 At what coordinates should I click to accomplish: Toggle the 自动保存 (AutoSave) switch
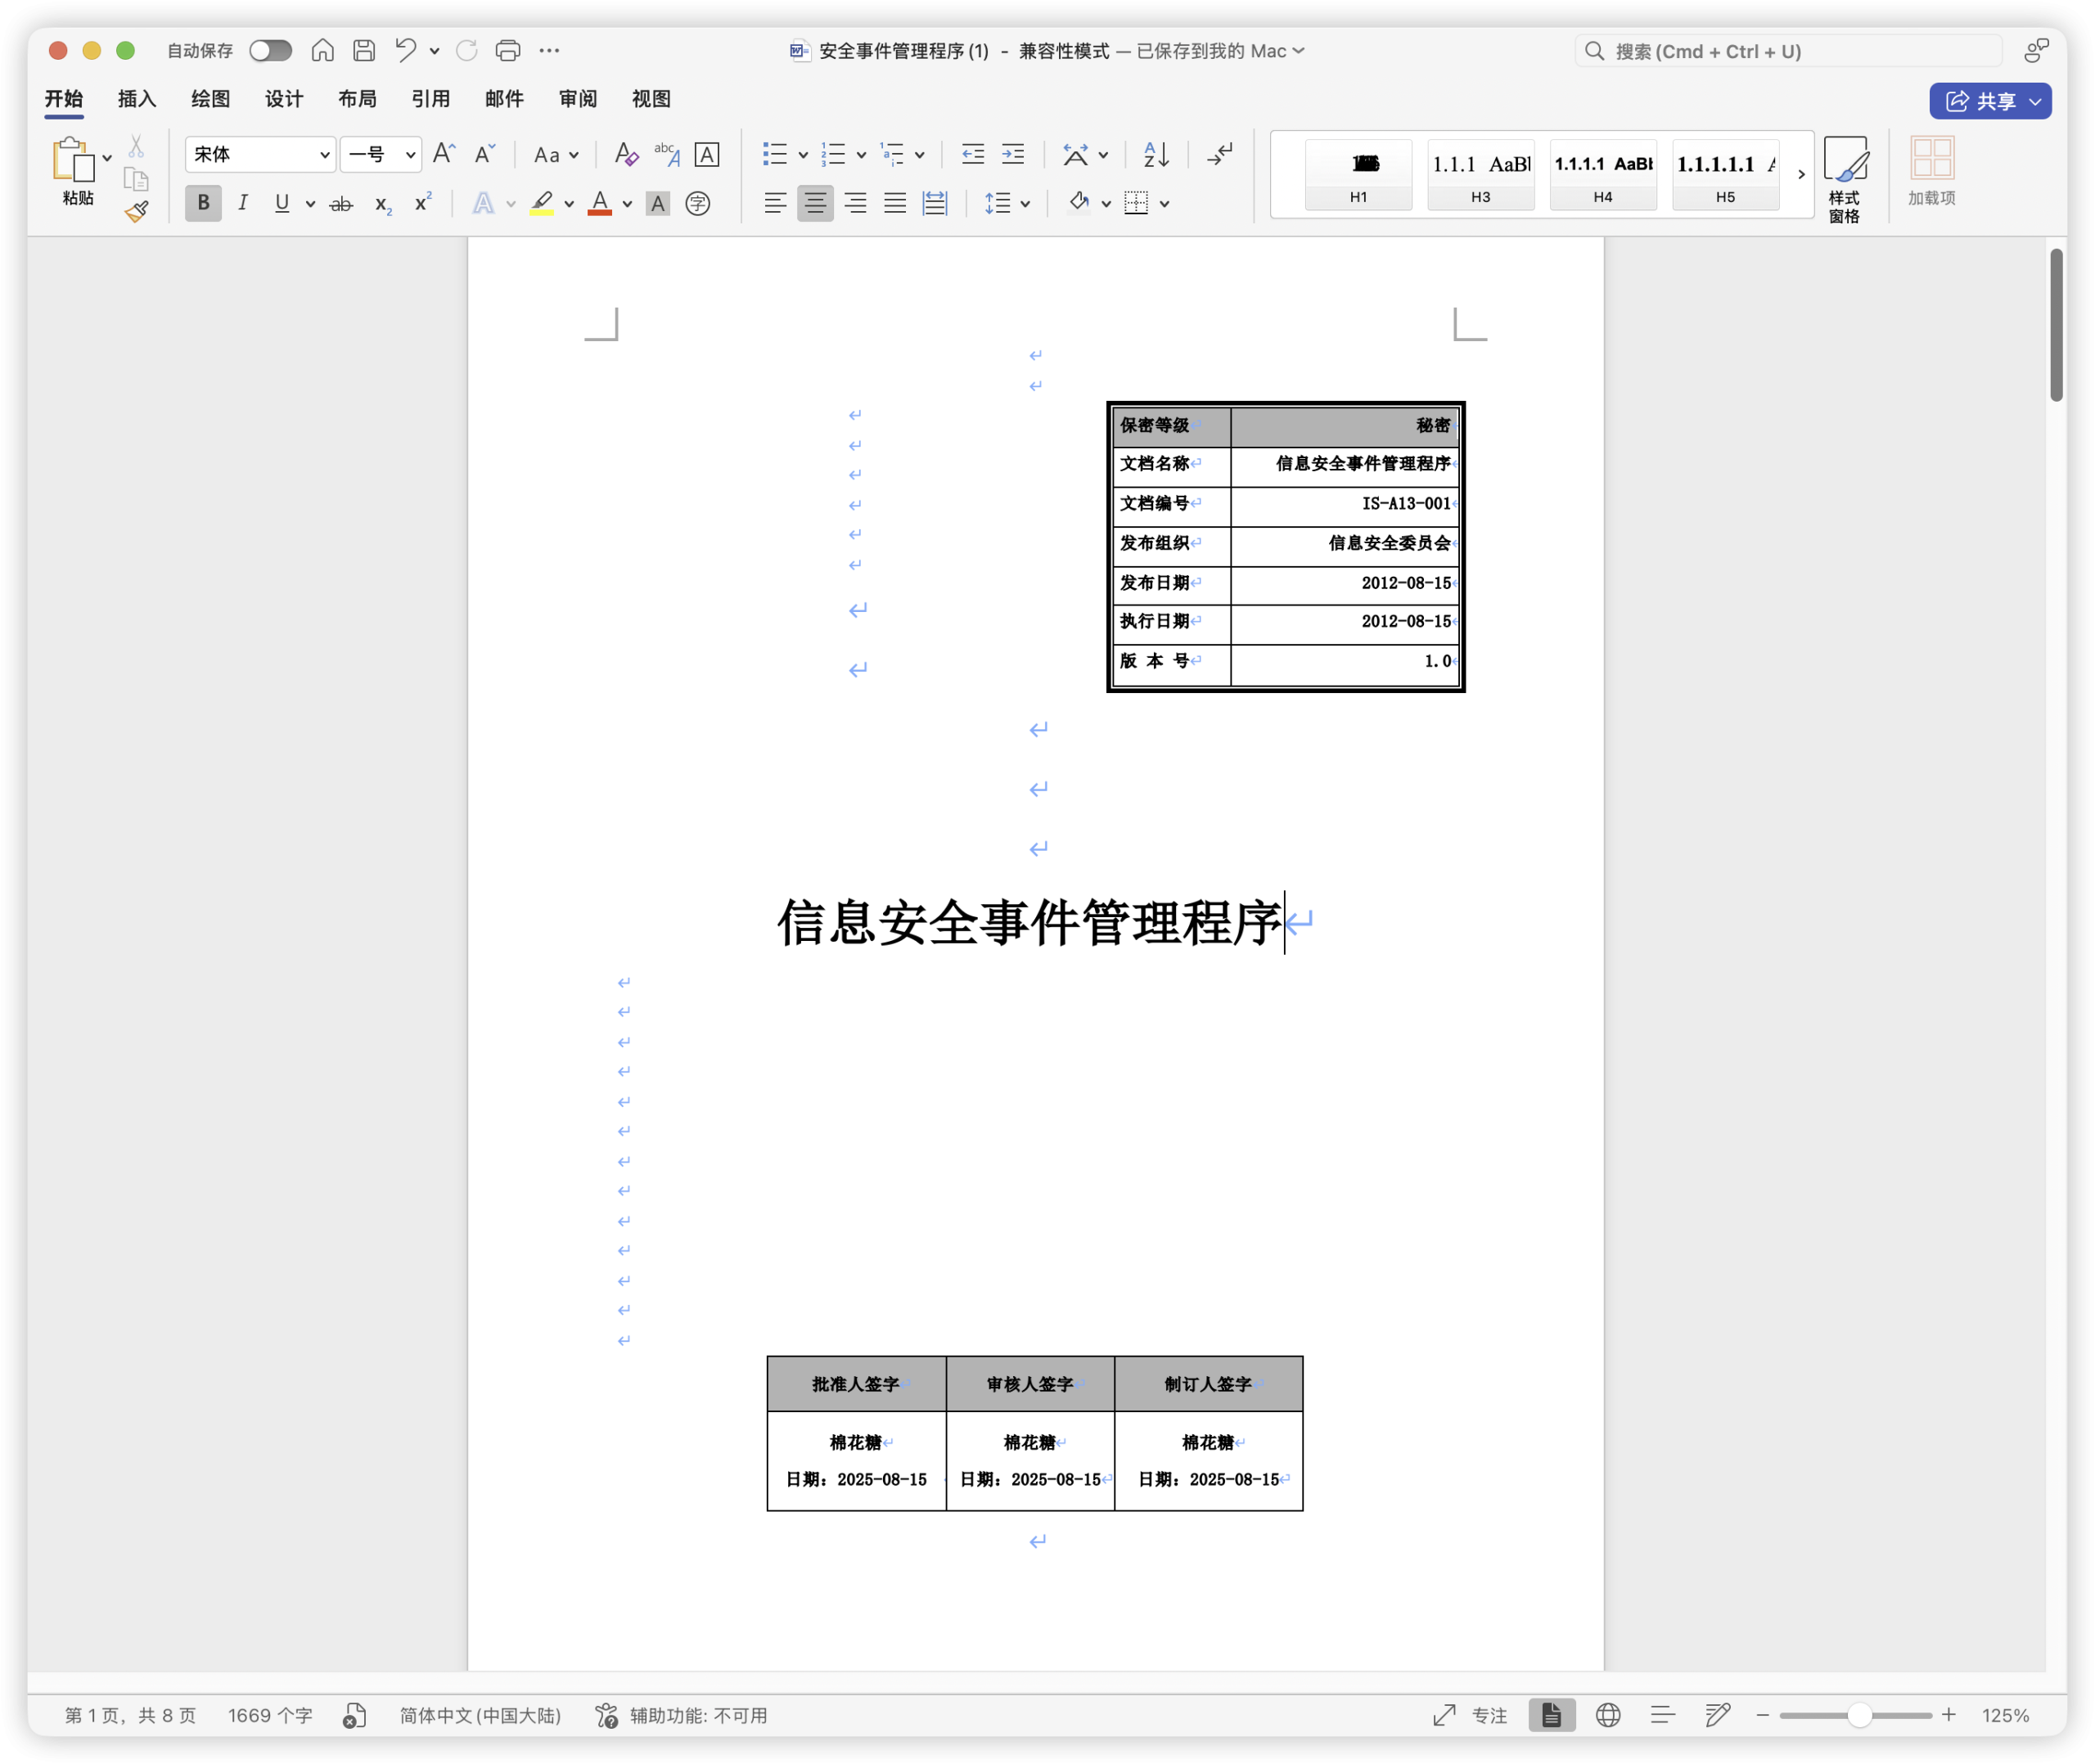pyautogui.click(x=269, y=50)
